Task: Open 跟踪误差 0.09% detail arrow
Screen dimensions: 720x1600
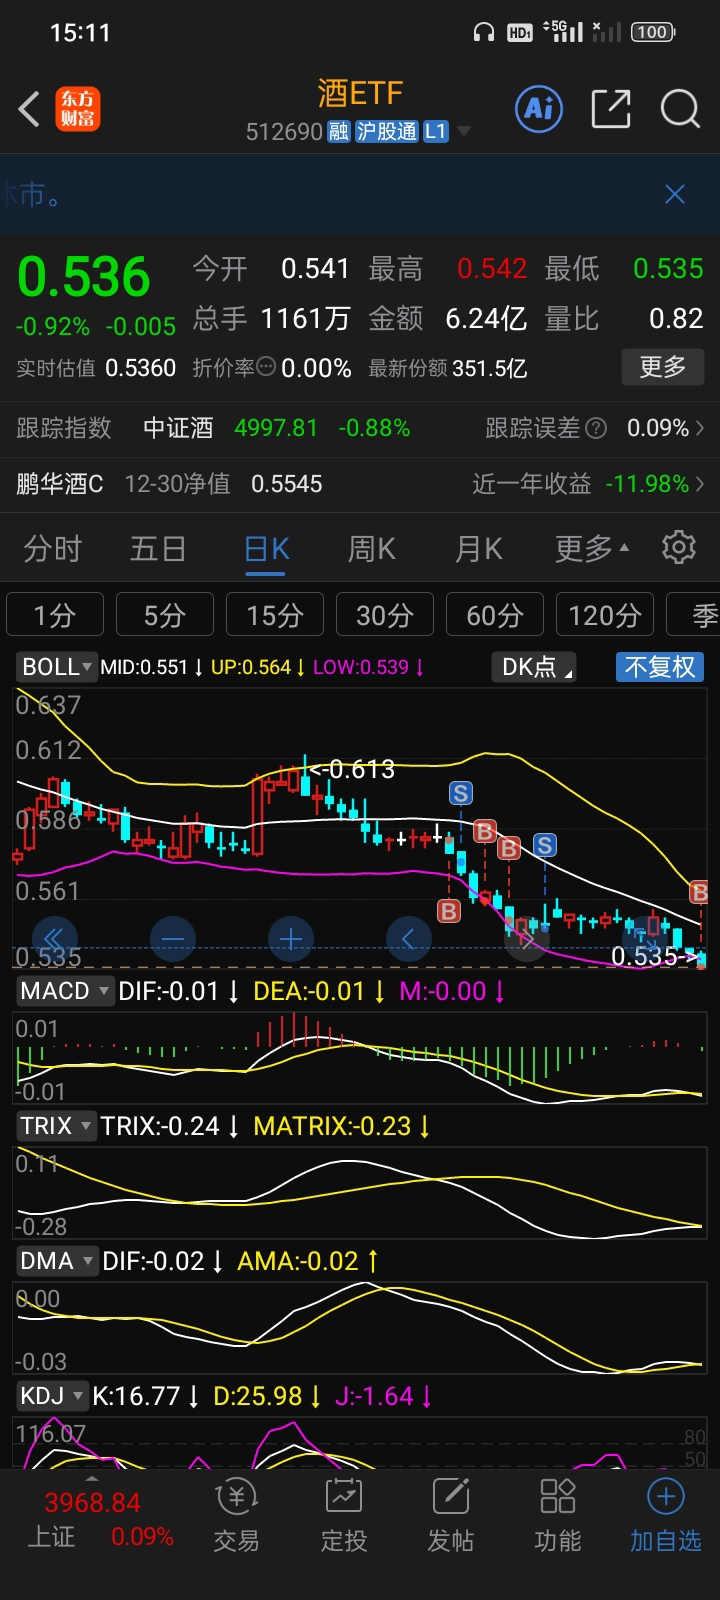Action: (x=700, y=428)
